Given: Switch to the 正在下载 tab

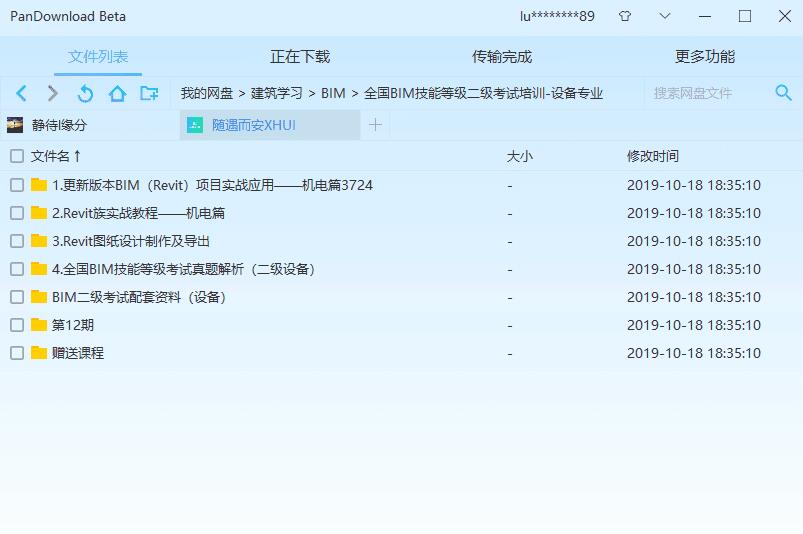Looking at the screenshot, I should pos(300,56).
